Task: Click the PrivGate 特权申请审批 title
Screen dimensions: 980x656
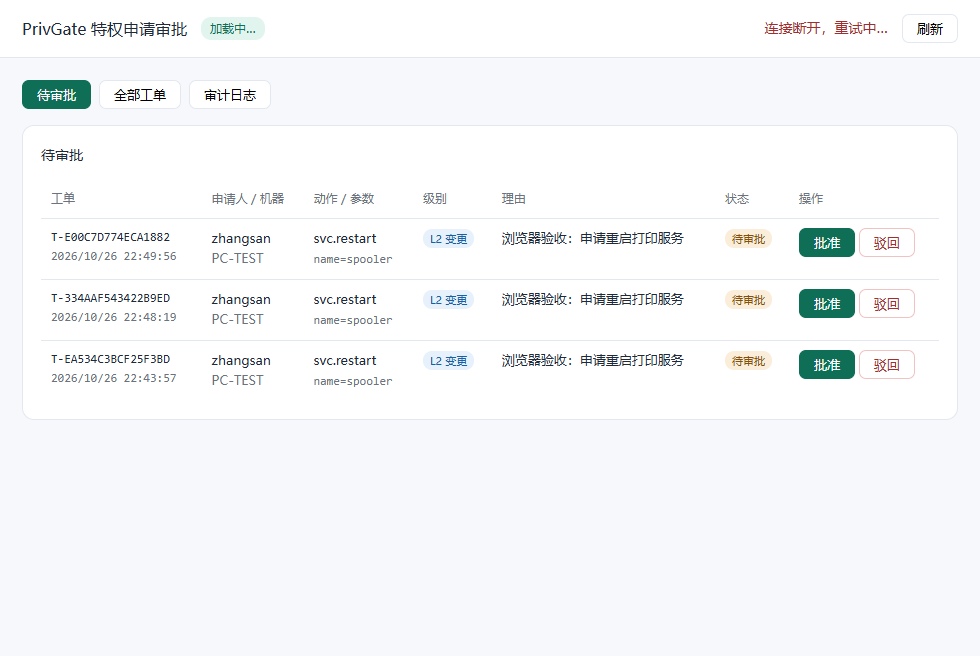Action: click(105, 29)
